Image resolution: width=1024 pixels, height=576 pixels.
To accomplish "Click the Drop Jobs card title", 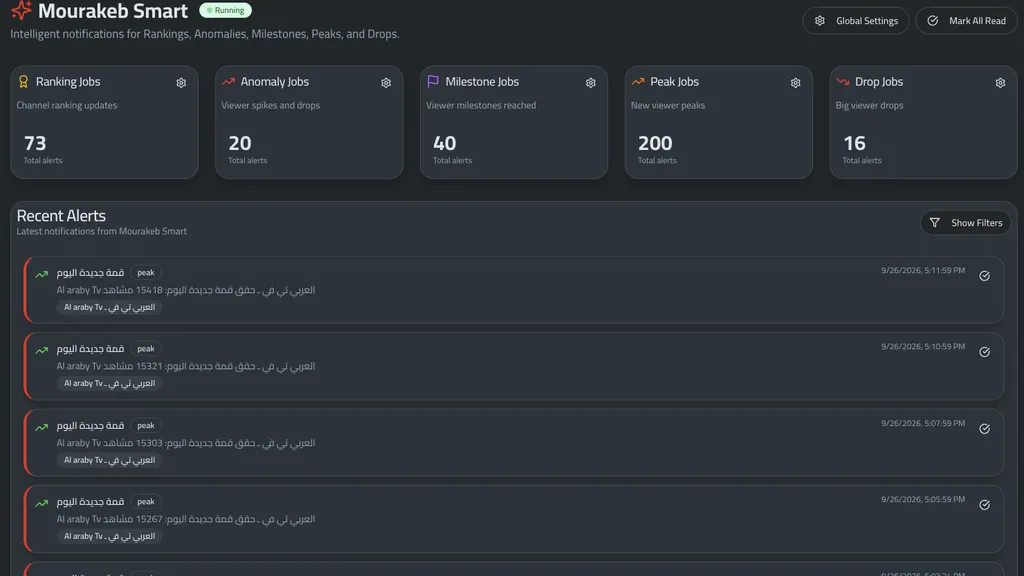I will click(878, 82).
